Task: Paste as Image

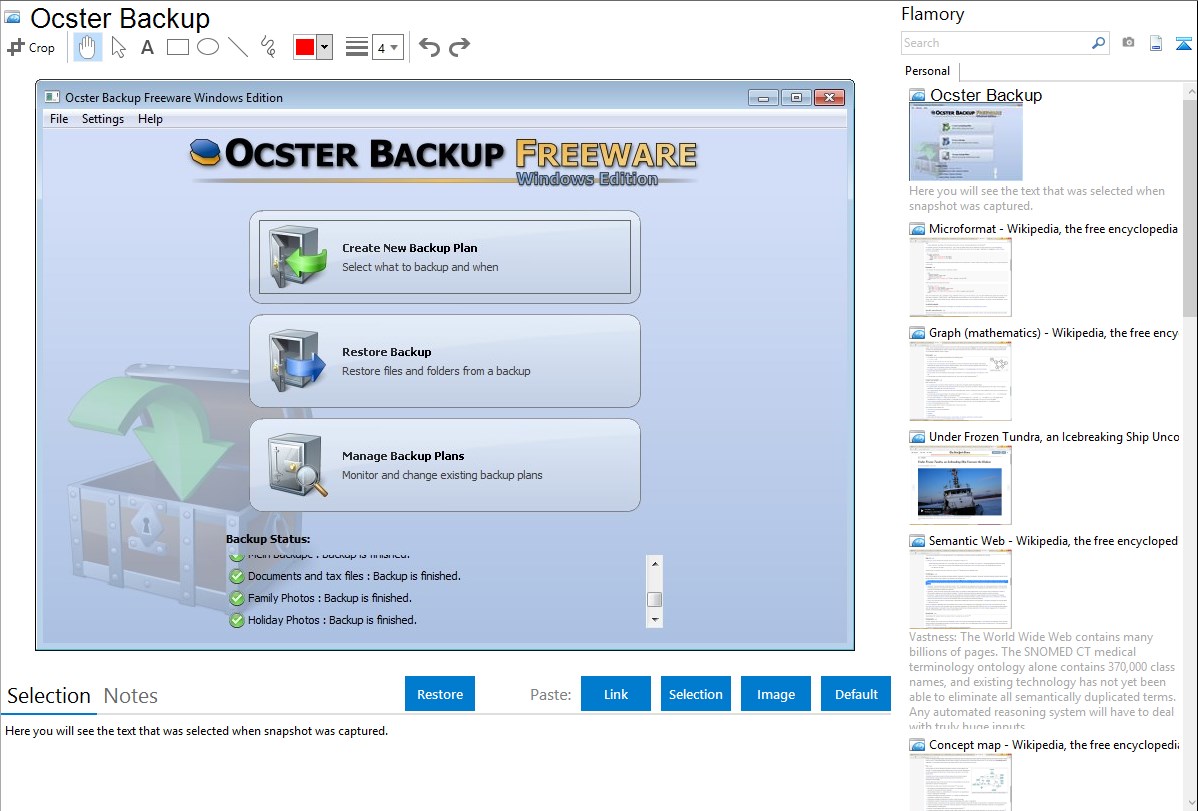Action: pyautogui.click(x=775, y=694)
